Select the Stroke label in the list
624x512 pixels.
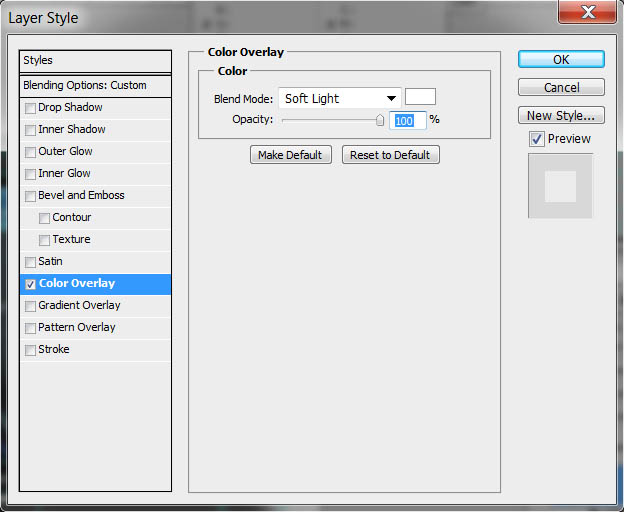click(53, 349)
